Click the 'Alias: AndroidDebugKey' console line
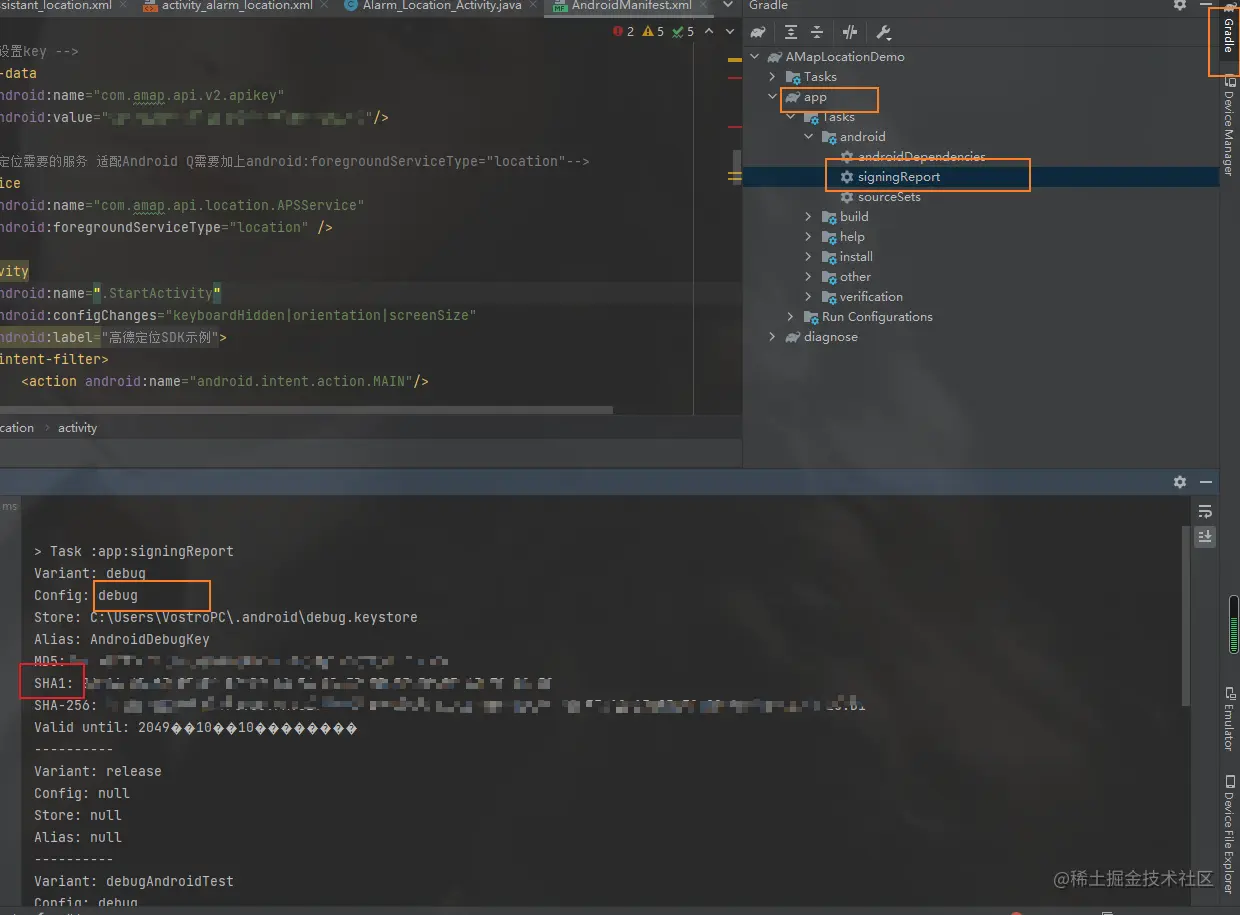This screenshot has width=1240, height=915. tap(122, 639)
